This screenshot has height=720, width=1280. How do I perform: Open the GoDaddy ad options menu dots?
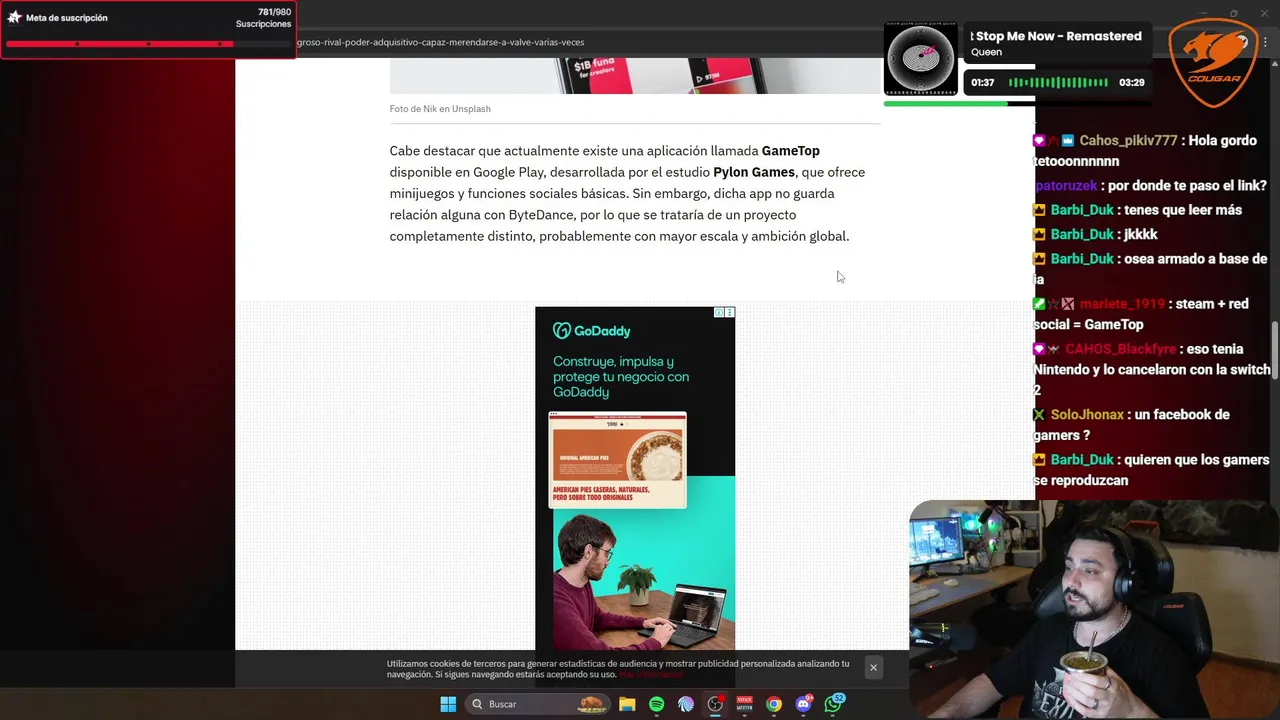[730, 313]
